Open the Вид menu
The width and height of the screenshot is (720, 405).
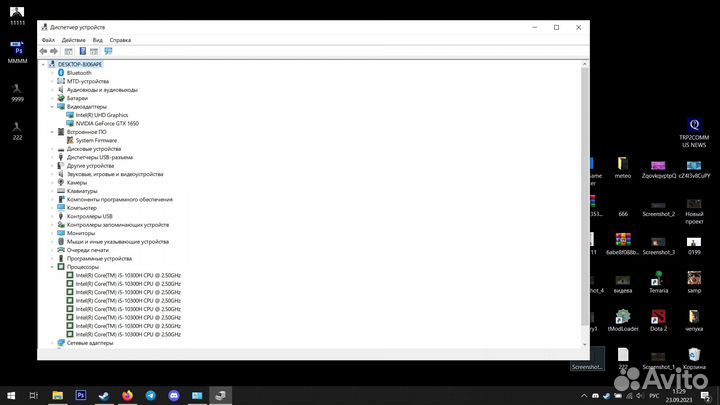pos(98,40)
